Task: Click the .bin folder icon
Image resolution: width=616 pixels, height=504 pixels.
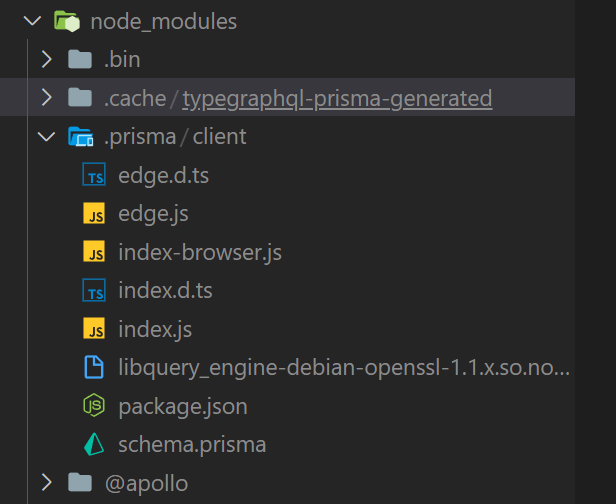Action: coord(80,59)
